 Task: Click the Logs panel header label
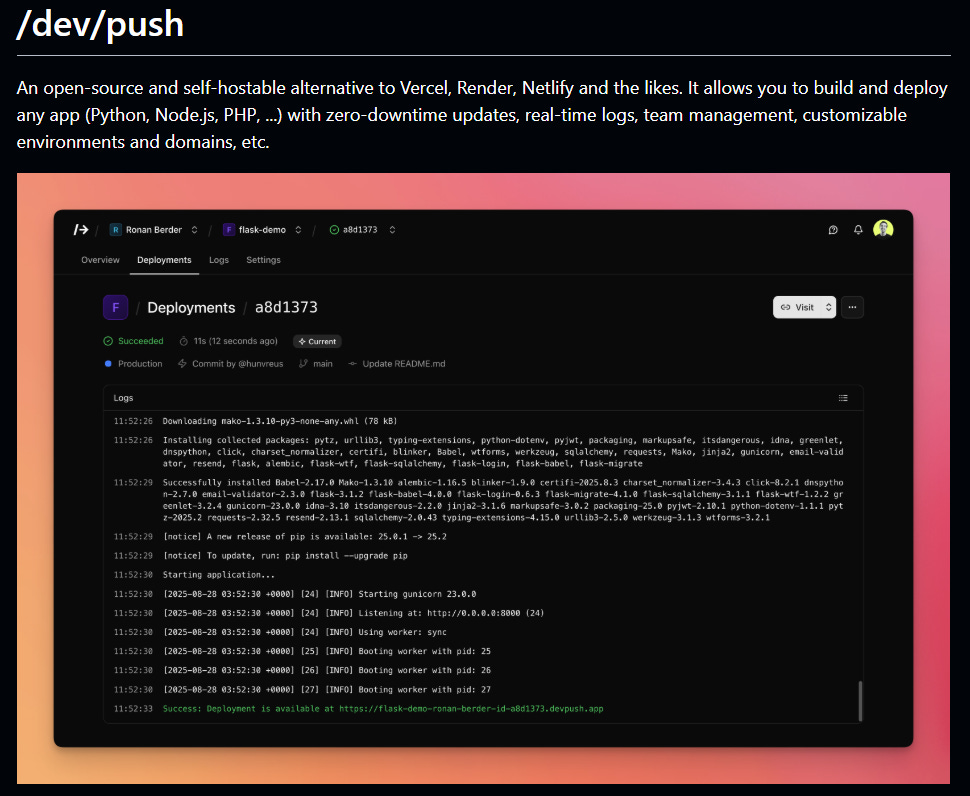click(123, 398)
